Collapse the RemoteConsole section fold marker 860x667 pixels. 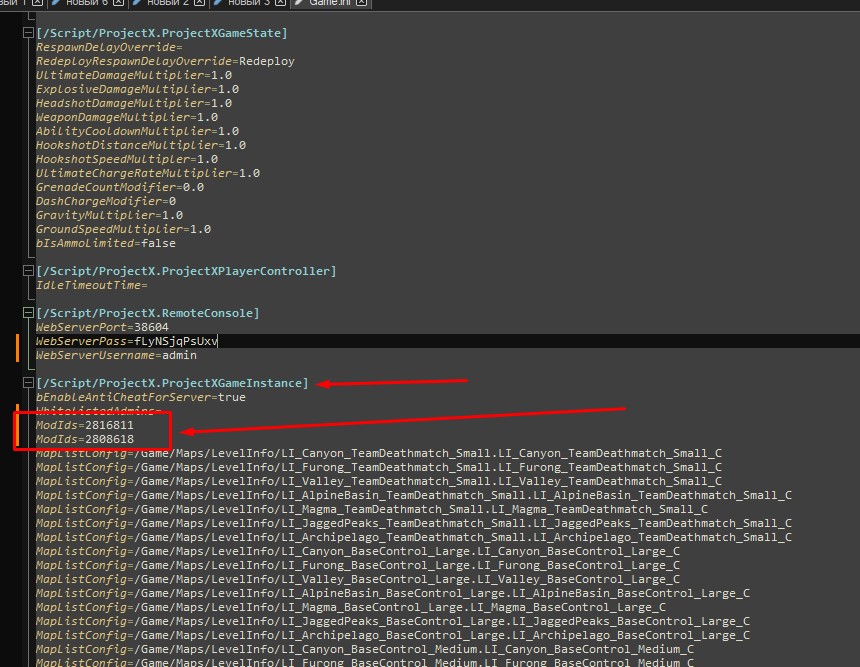(x=27, y=313)
